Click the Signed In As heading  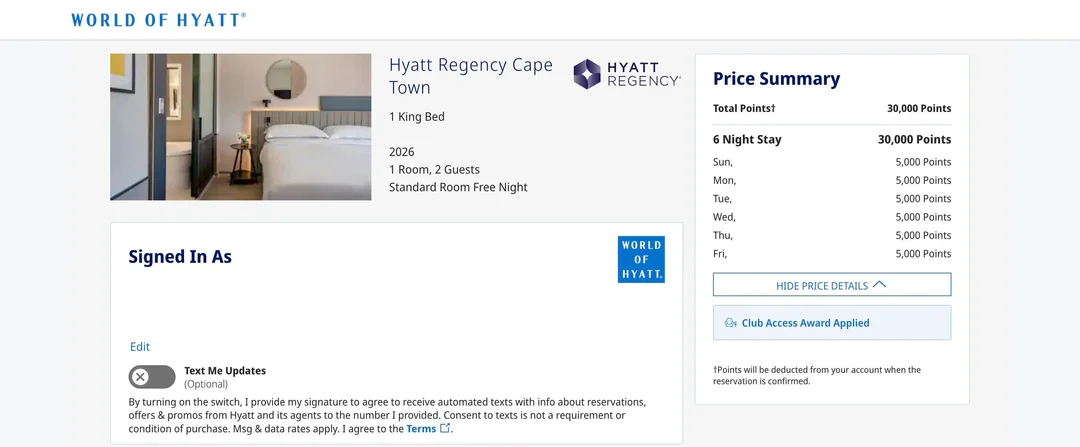tap(180, 257)
